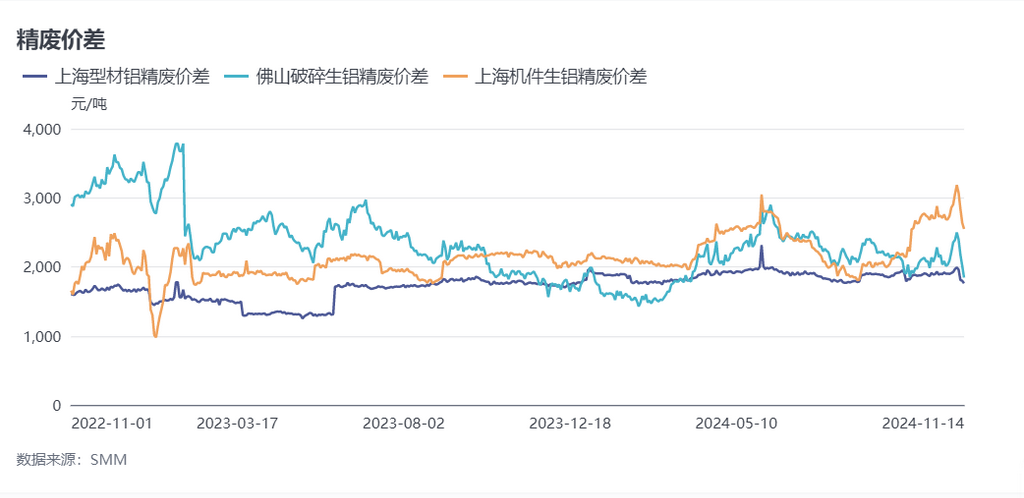Click the 元/吨 unit label
The height and width of the screenshot is (498, 1024).
coord(88,104)
